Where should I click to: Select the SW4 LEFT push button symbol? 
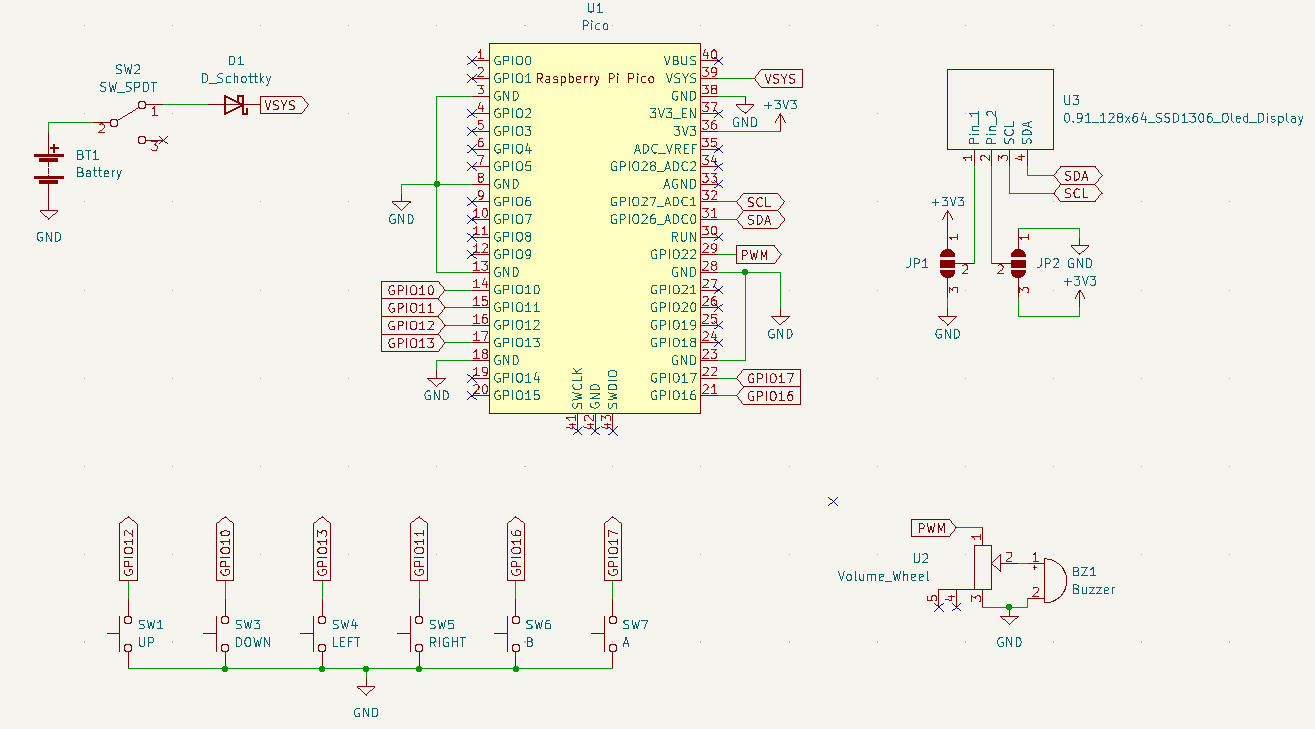[x=318, y=632]
